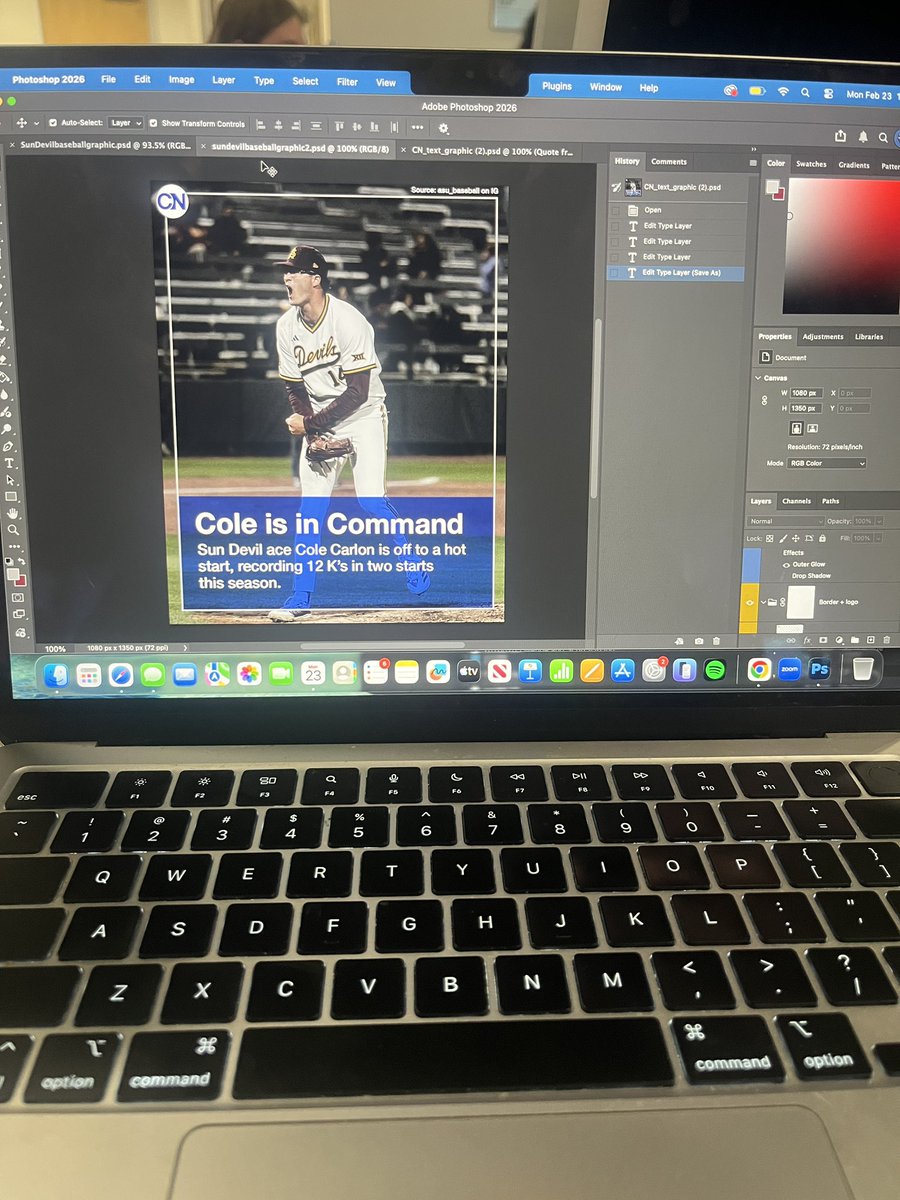Screen dimensions: 900x1200
Task: Select the Pen tool
Action: (8, 447)
